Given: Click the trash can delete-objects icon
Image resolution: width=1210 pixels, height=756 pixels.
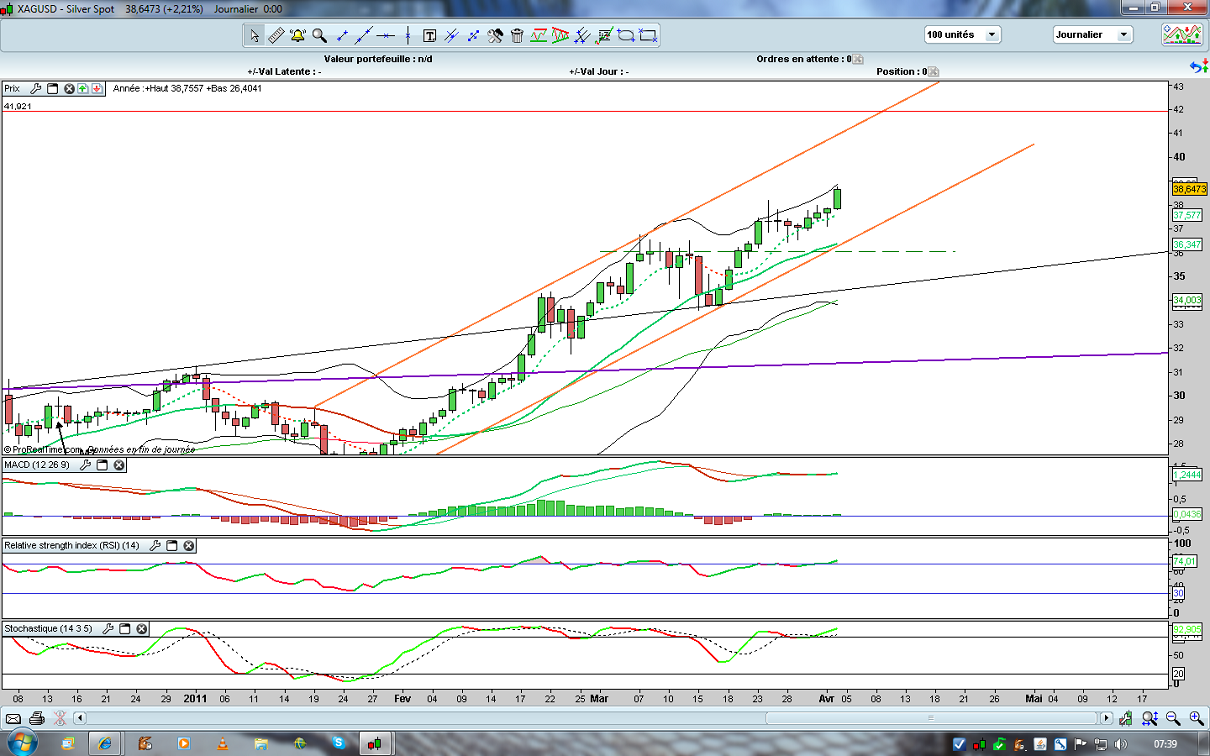Looking at the screenshot, I should [517, 36].
